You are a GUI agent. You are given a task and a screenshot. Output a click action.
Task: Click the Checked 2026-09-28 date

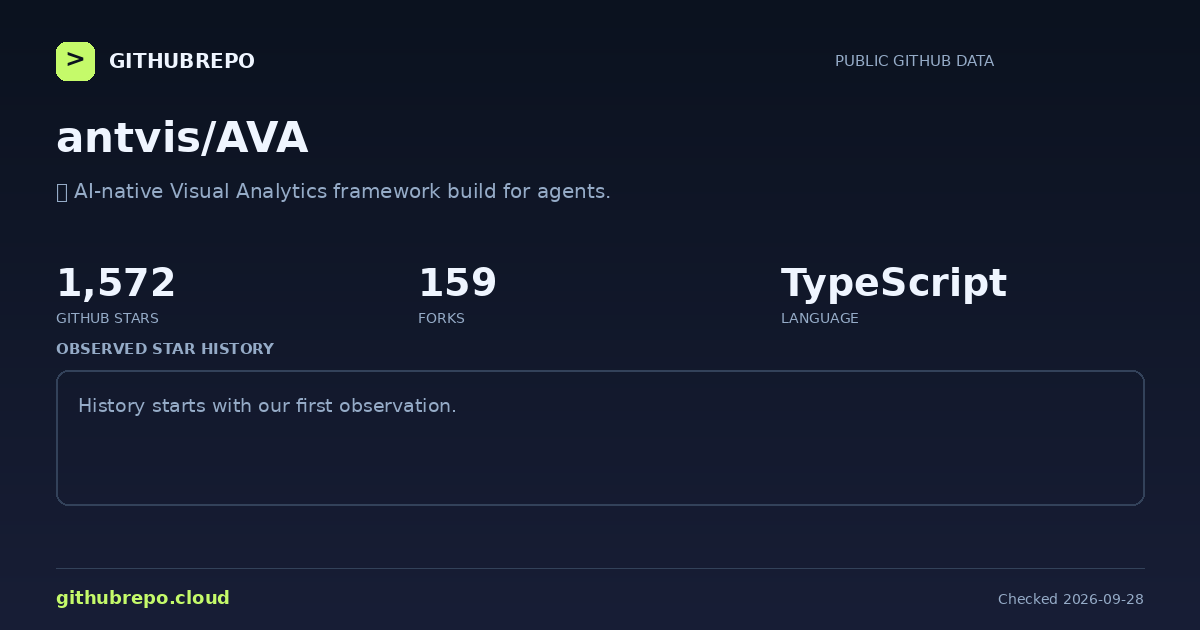(1071, 599)
